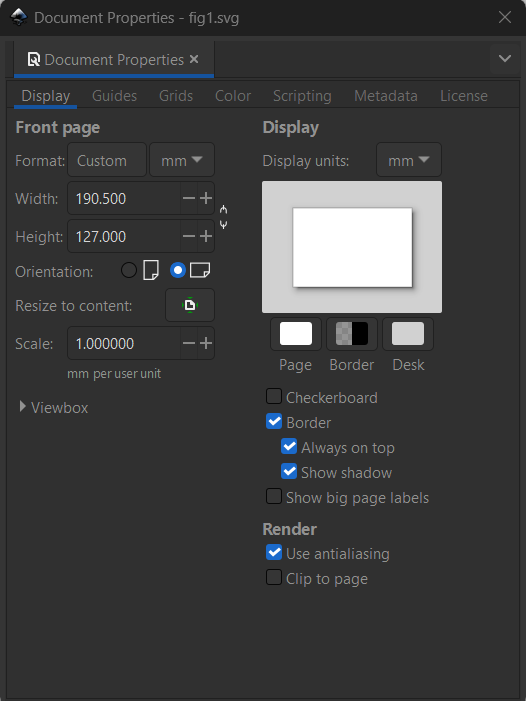Click the 'Render' heading
Image resolution: width=526 pixels, height=701 pixels.
click(x=290, y=529)
